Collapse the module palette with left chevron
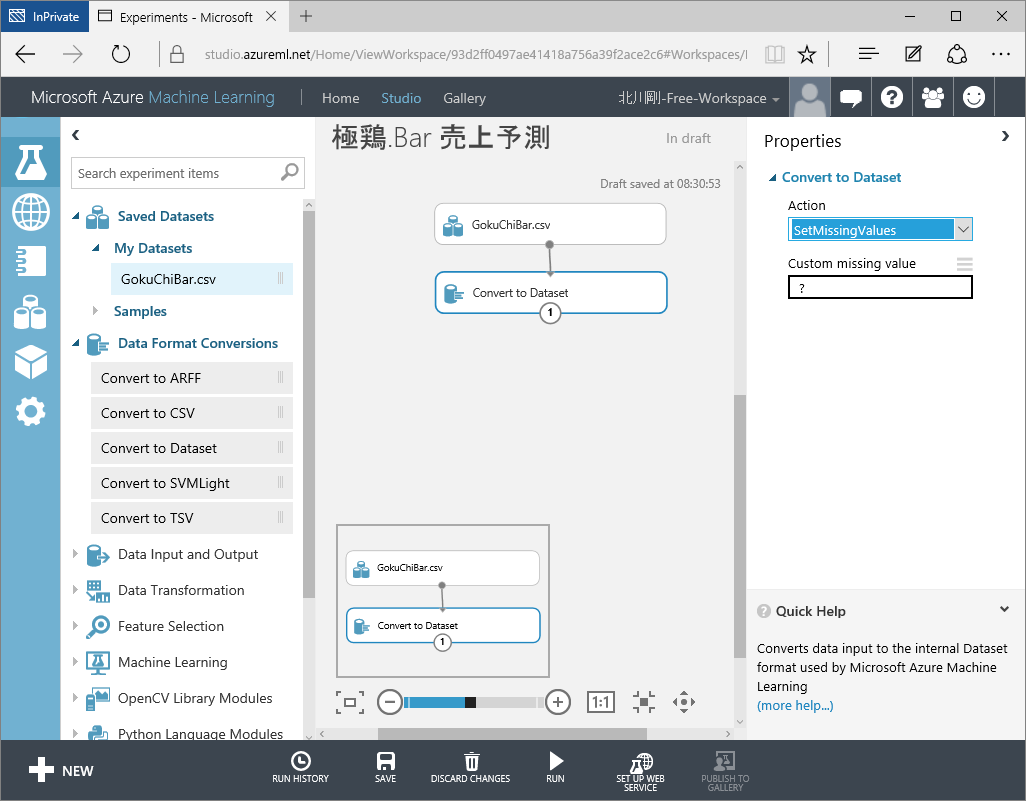This screenshot has height=801, width=1026. (x=76, y=135)
